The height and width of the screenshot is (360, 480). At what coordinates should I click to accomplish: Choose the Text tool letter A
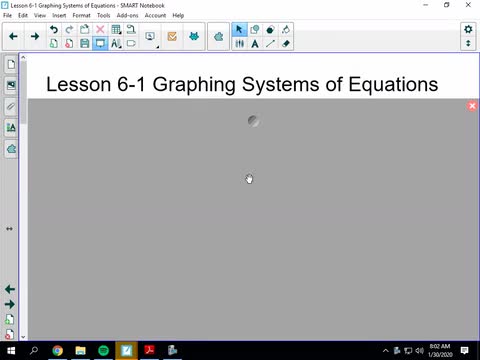(255, 43)
